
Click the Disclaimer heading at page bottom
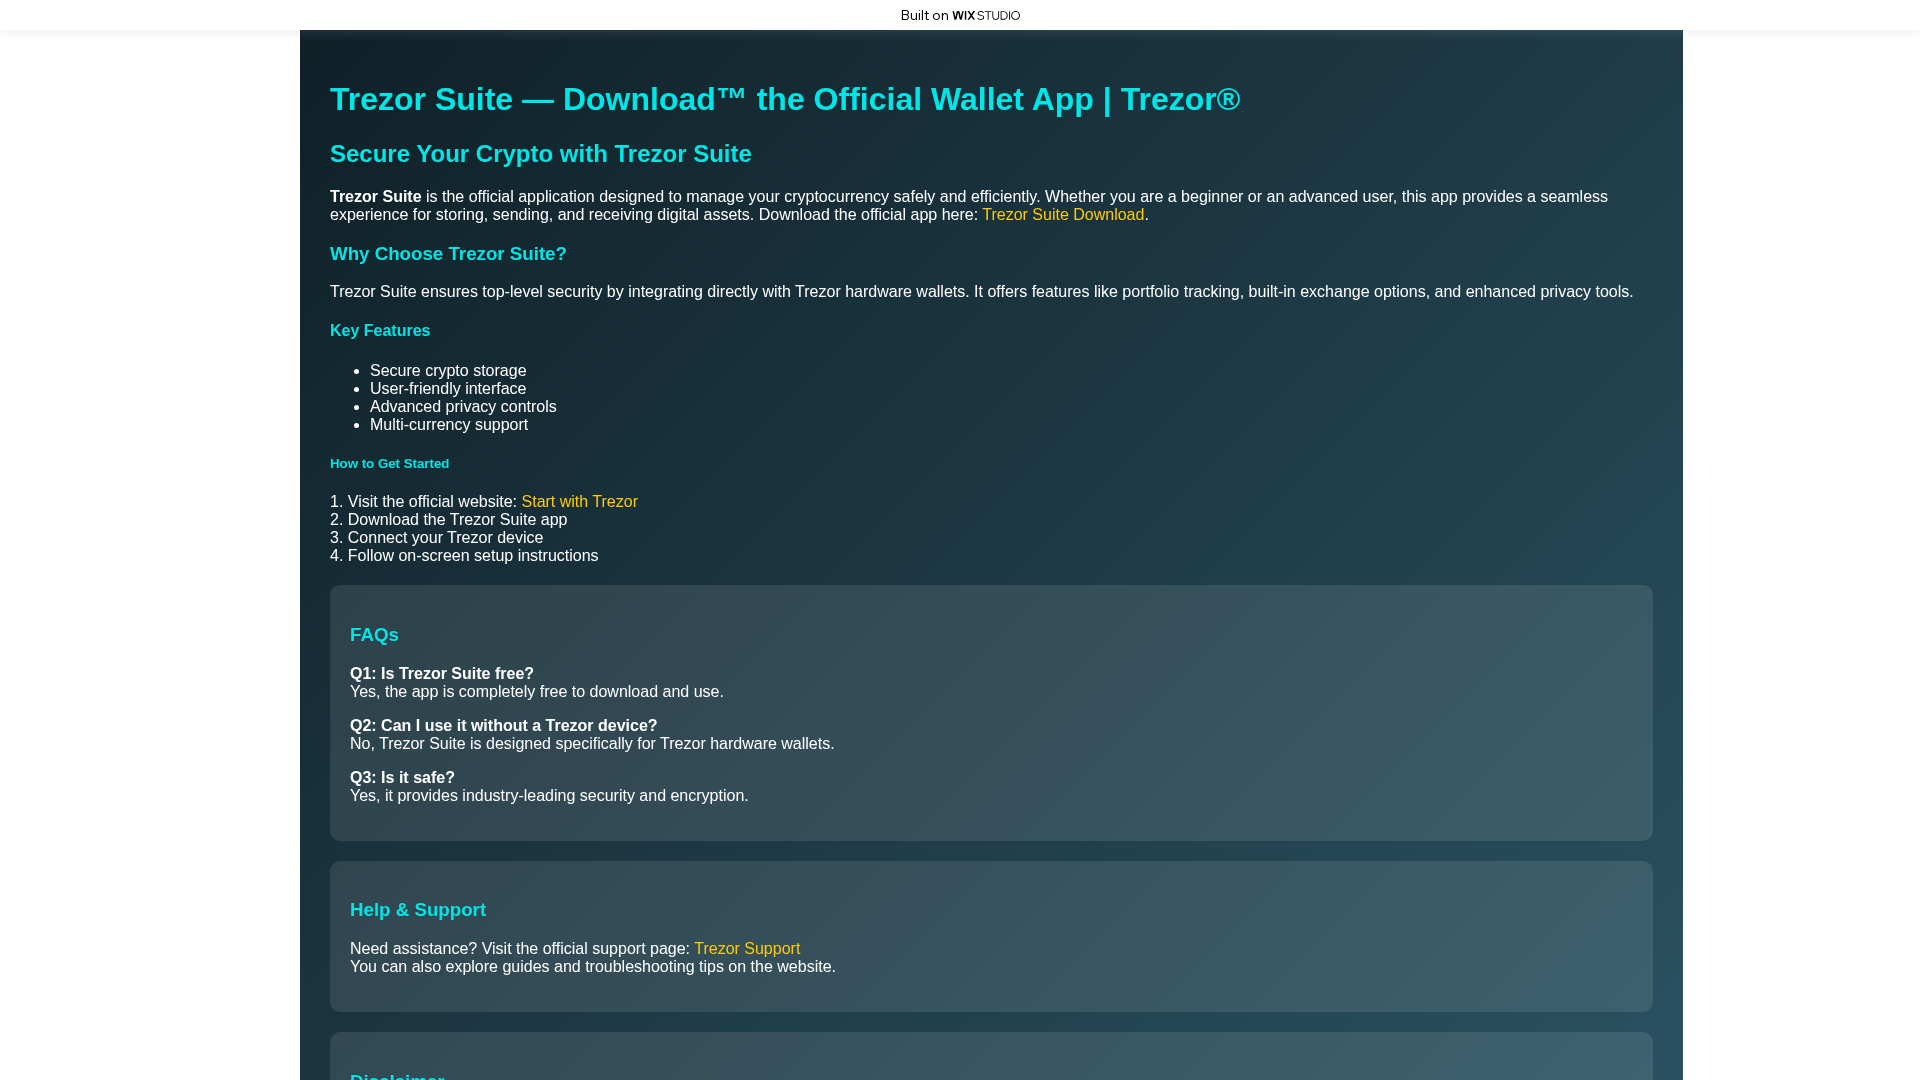click(397, 1075)
